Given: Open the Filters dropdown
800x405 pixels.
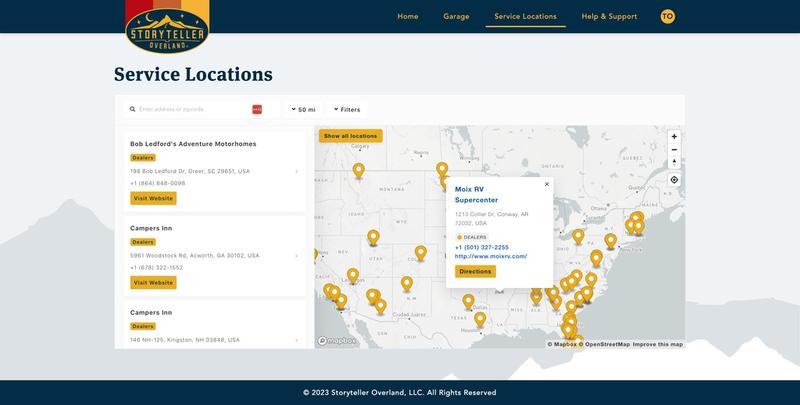Looking at the screenshot, I should pos(347,109).
